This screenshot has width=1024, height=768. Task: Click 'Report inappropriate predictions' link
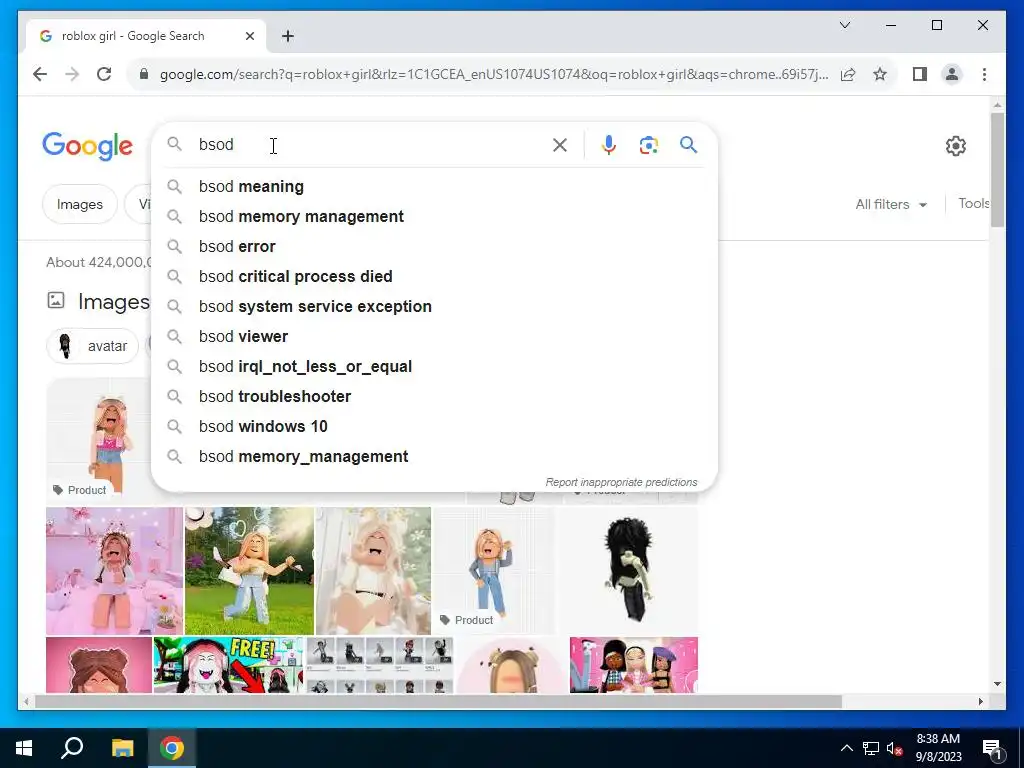[x=621, y=483]
